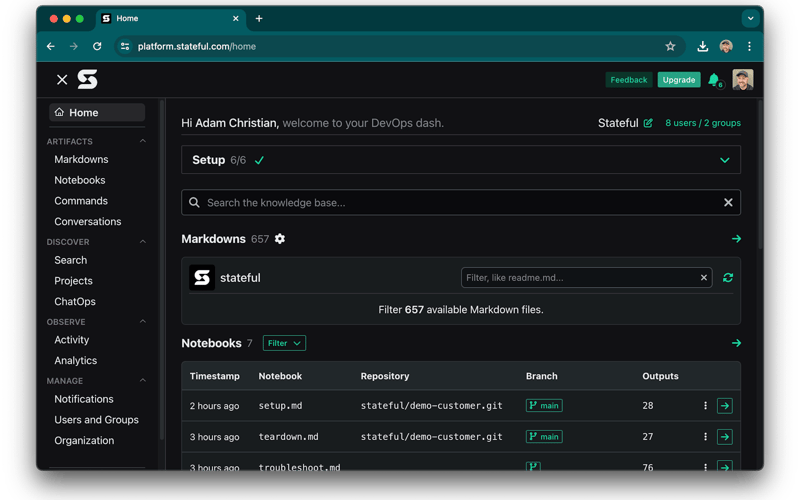Click Chrome profile avatar in toolbar
800x500 pixels.
pos(726,46)
